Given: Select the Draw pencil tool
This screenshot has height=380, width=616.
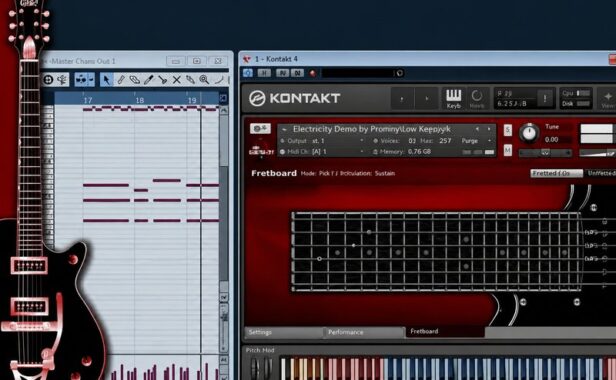Looking at the screenshot, I should [x=121, y=80].
